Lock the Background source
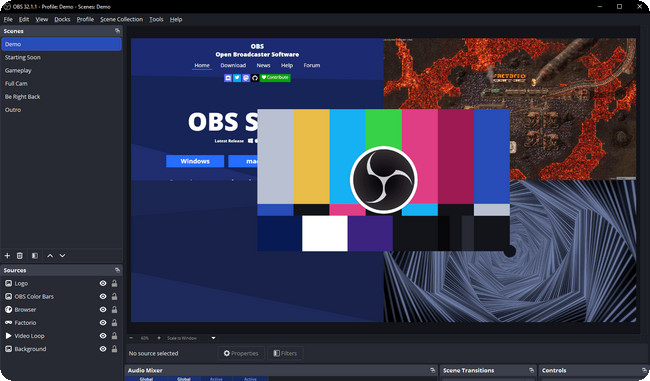 (x=114, y=349)
